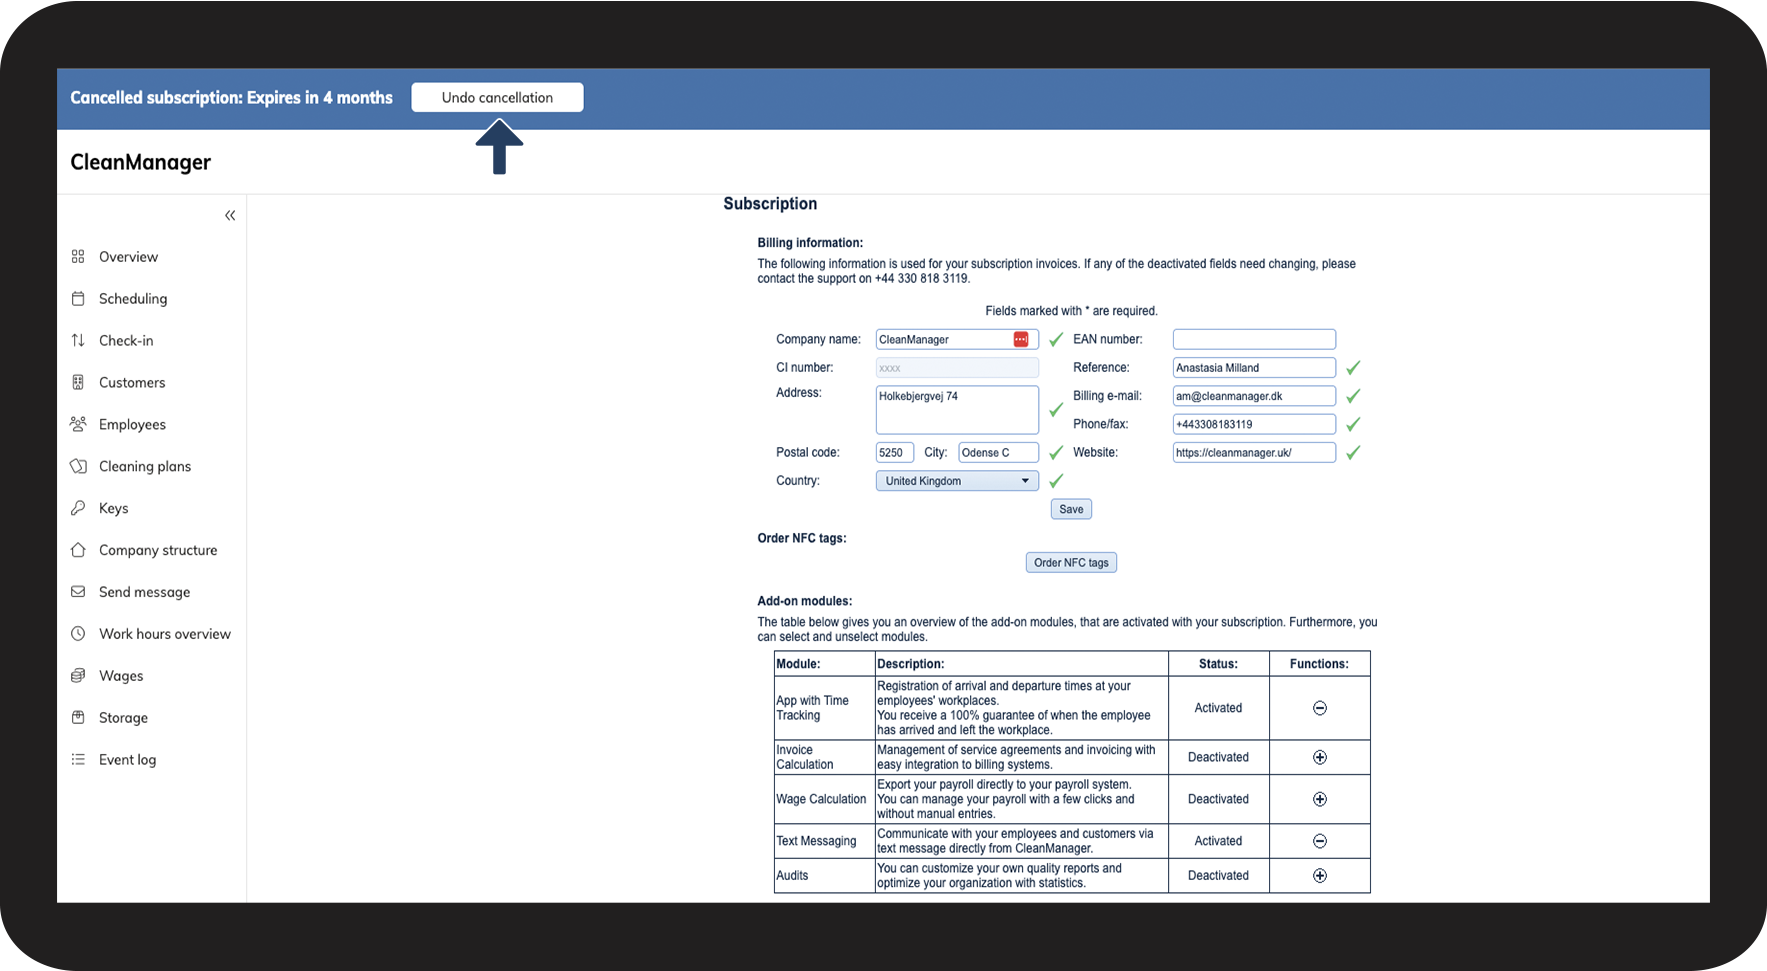Image resolution: width=1767 pixels, height=971 pixels.
Task: Save the billing information
Action: [1071, 509]
